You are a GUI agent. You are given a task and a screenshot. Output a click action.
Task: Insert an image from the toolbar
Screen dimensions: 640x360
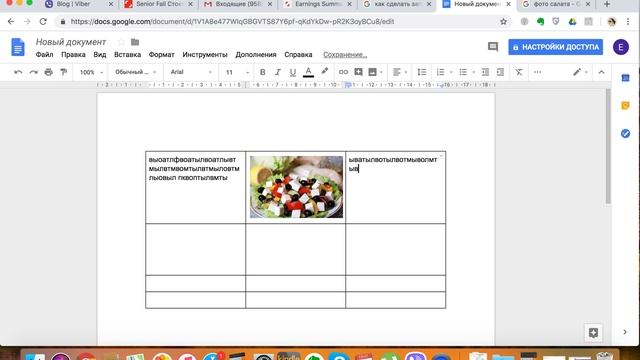click(372, 72)
